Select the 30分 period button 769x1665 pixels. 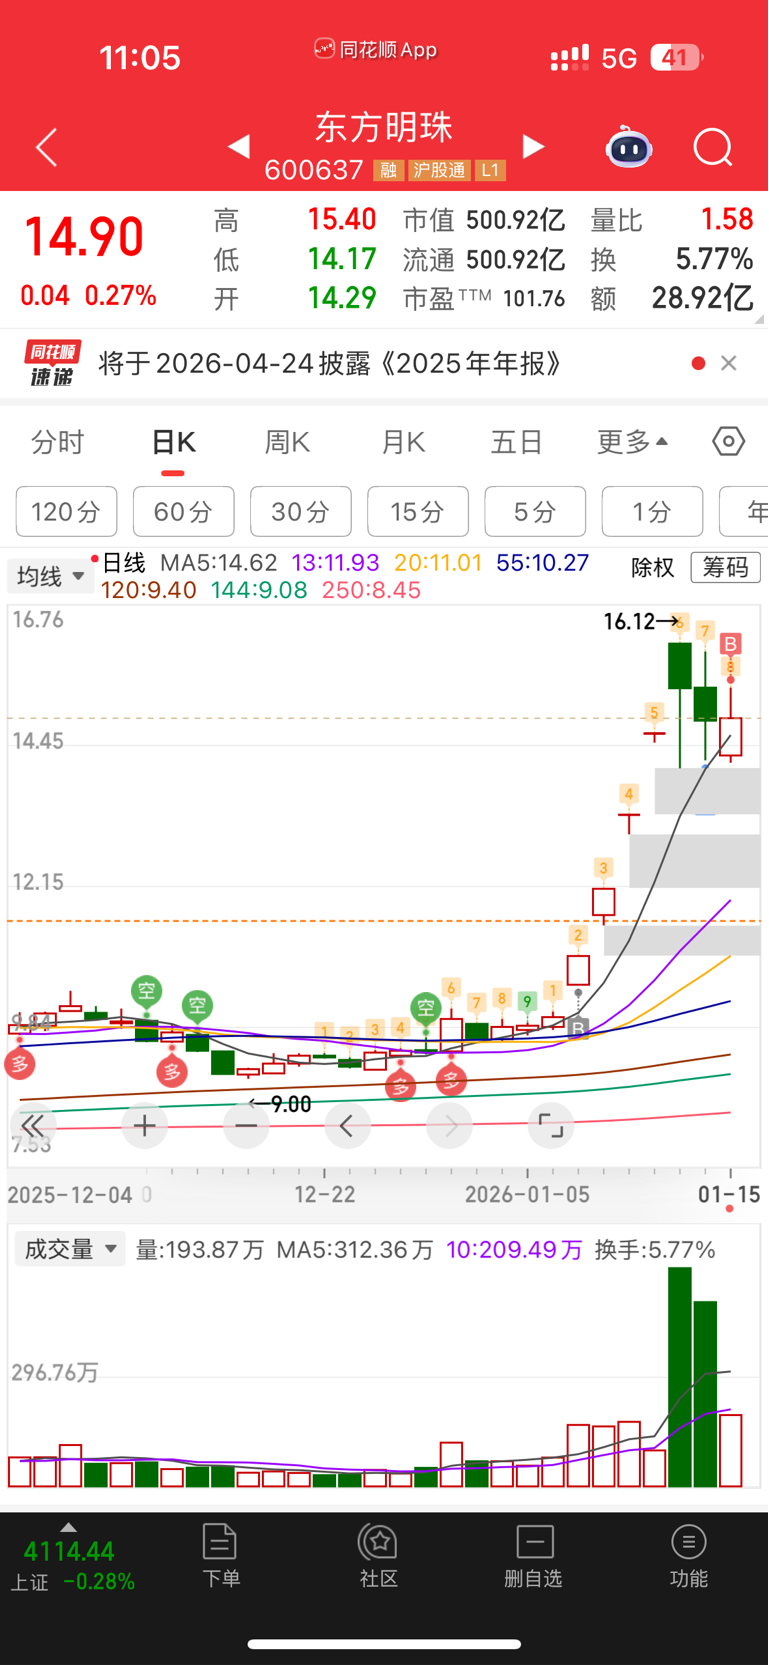300,512
